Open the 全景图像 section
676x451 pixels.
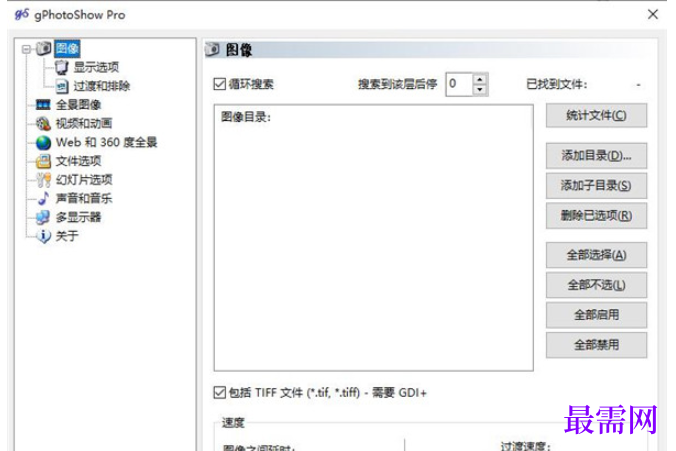(78, 105)
